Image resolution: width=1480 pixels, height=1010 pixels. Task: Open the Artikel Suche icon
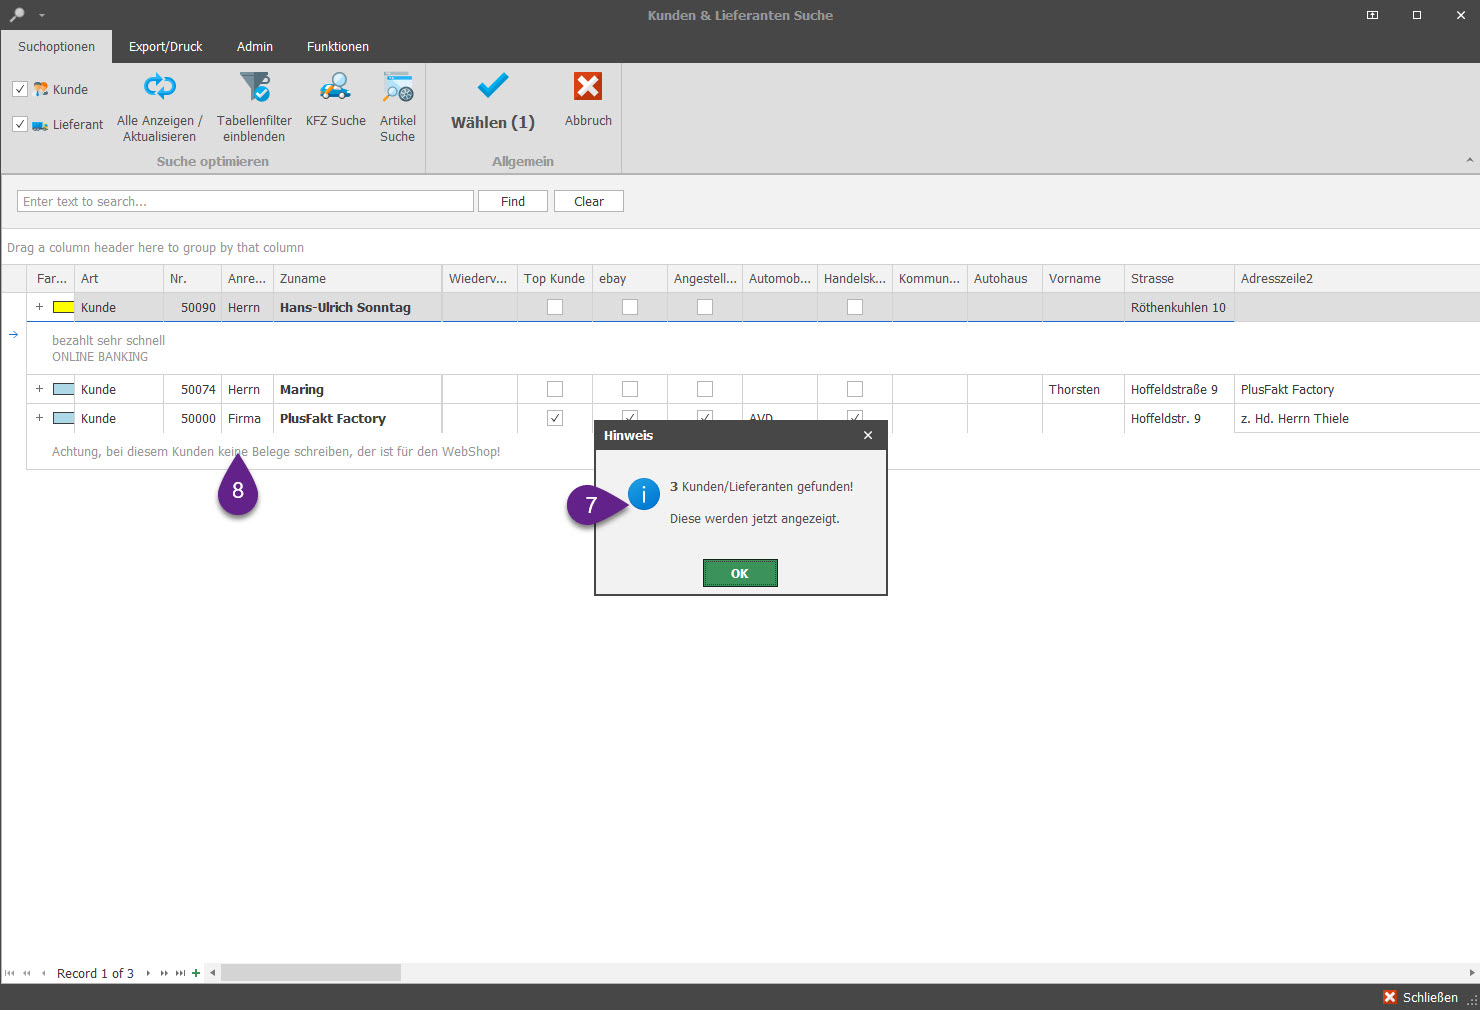(397, 87)
